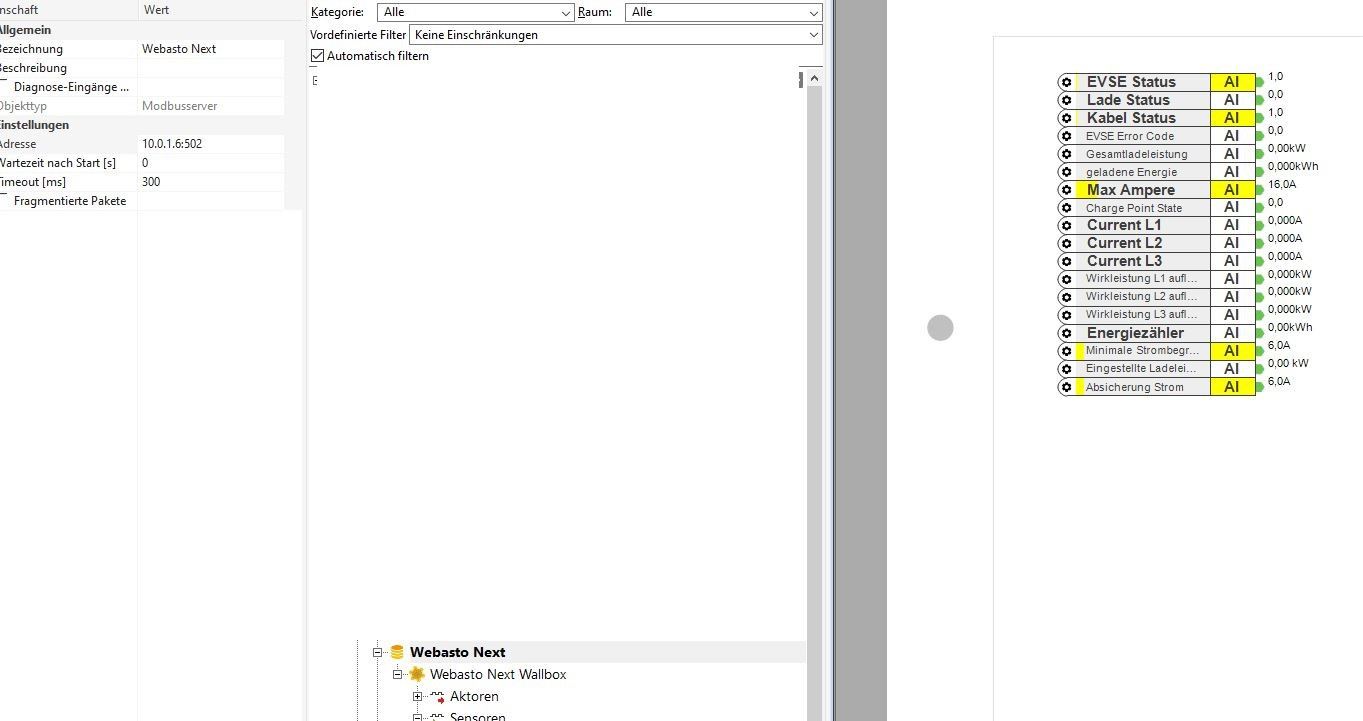Click the gear icon beside Current L1
This screenshot has width=1363, height=721.
click(1066, 225)
